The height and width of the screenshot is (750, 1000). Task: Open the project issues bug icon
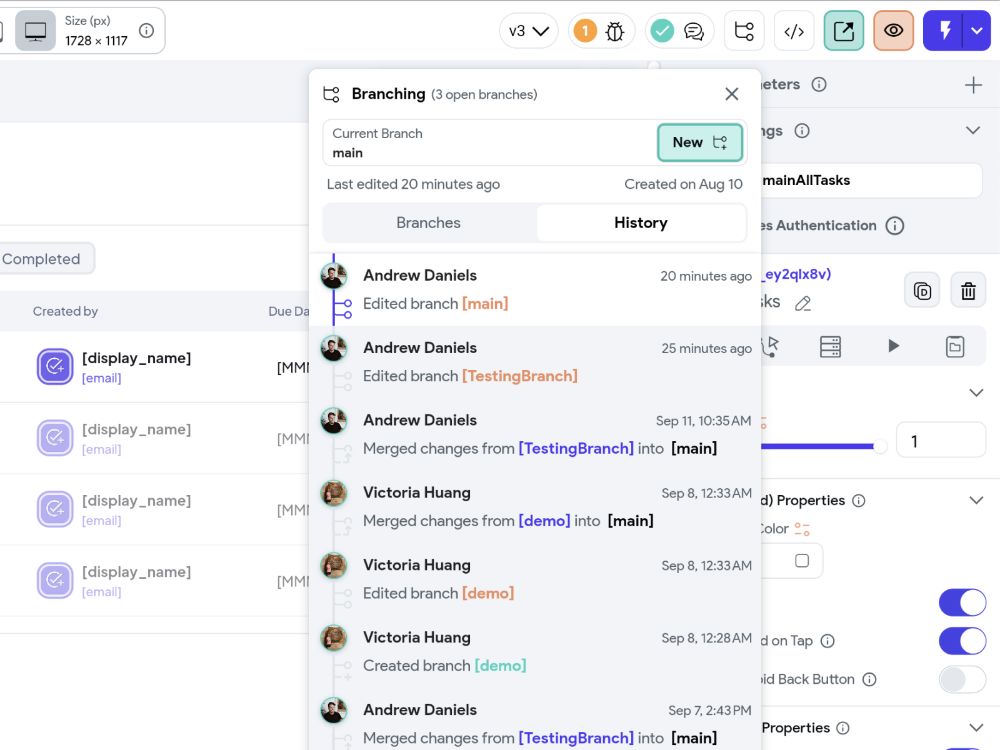(602, 31)
